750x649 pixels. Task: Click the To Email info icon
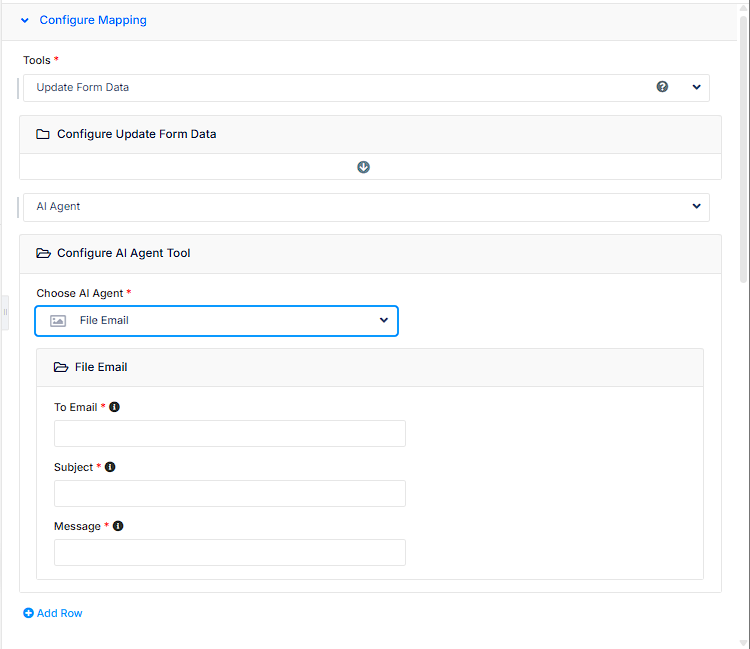[114, 407]
